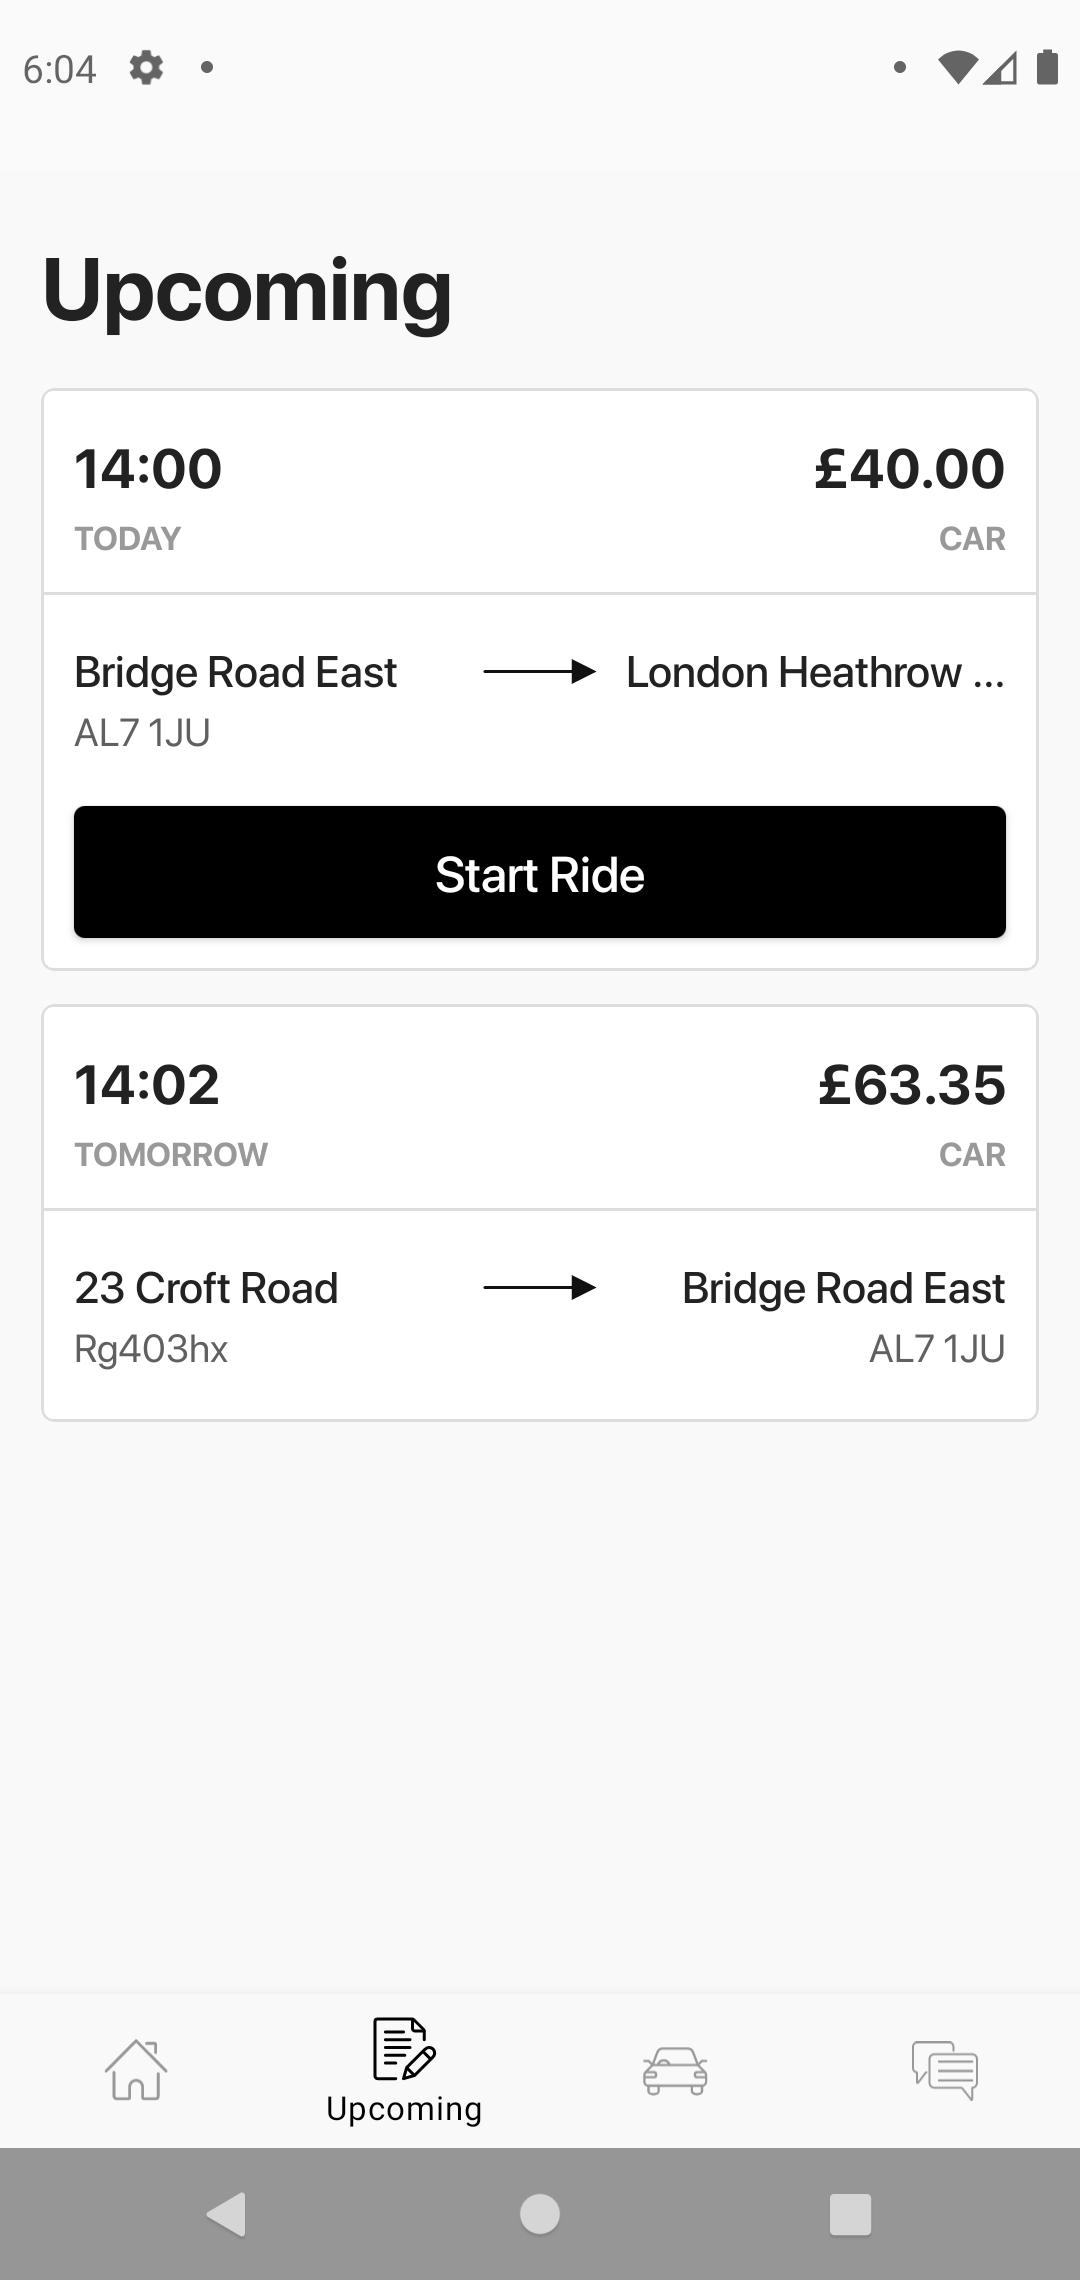Tap the Android recent apps square

pos(851,2214)
